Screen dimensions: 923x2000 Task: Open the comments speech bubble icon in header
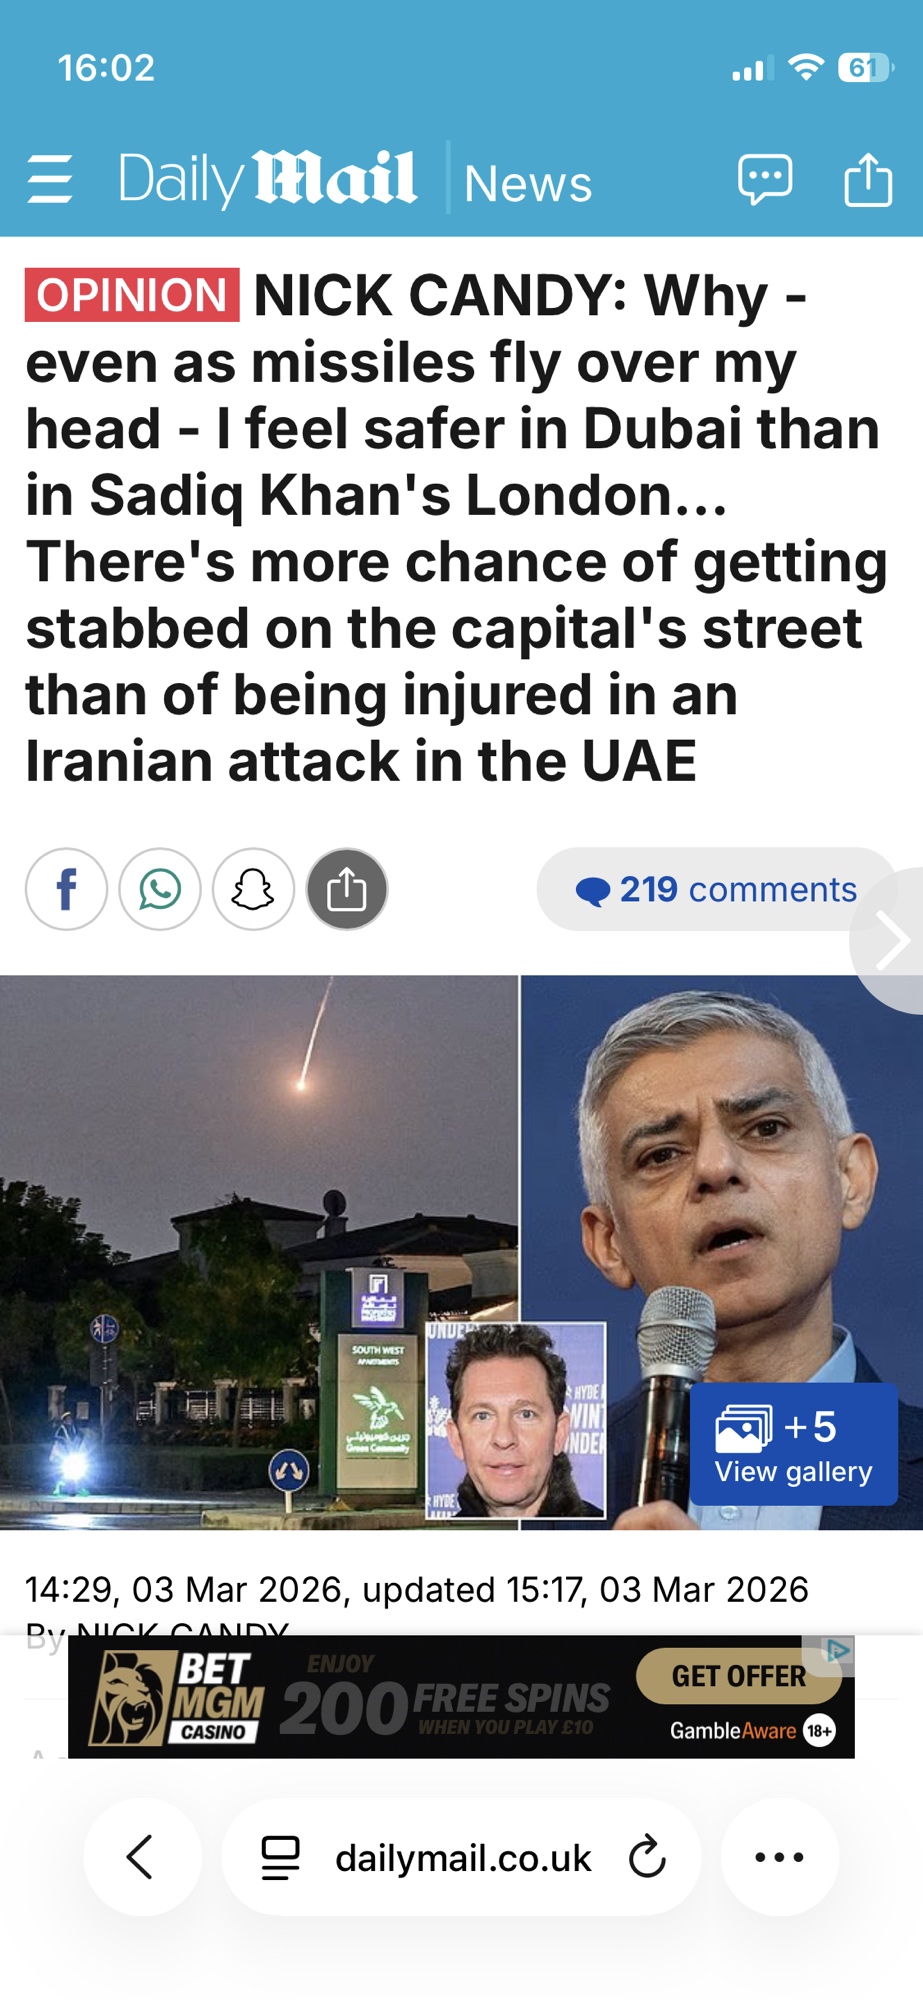point(765,180)
